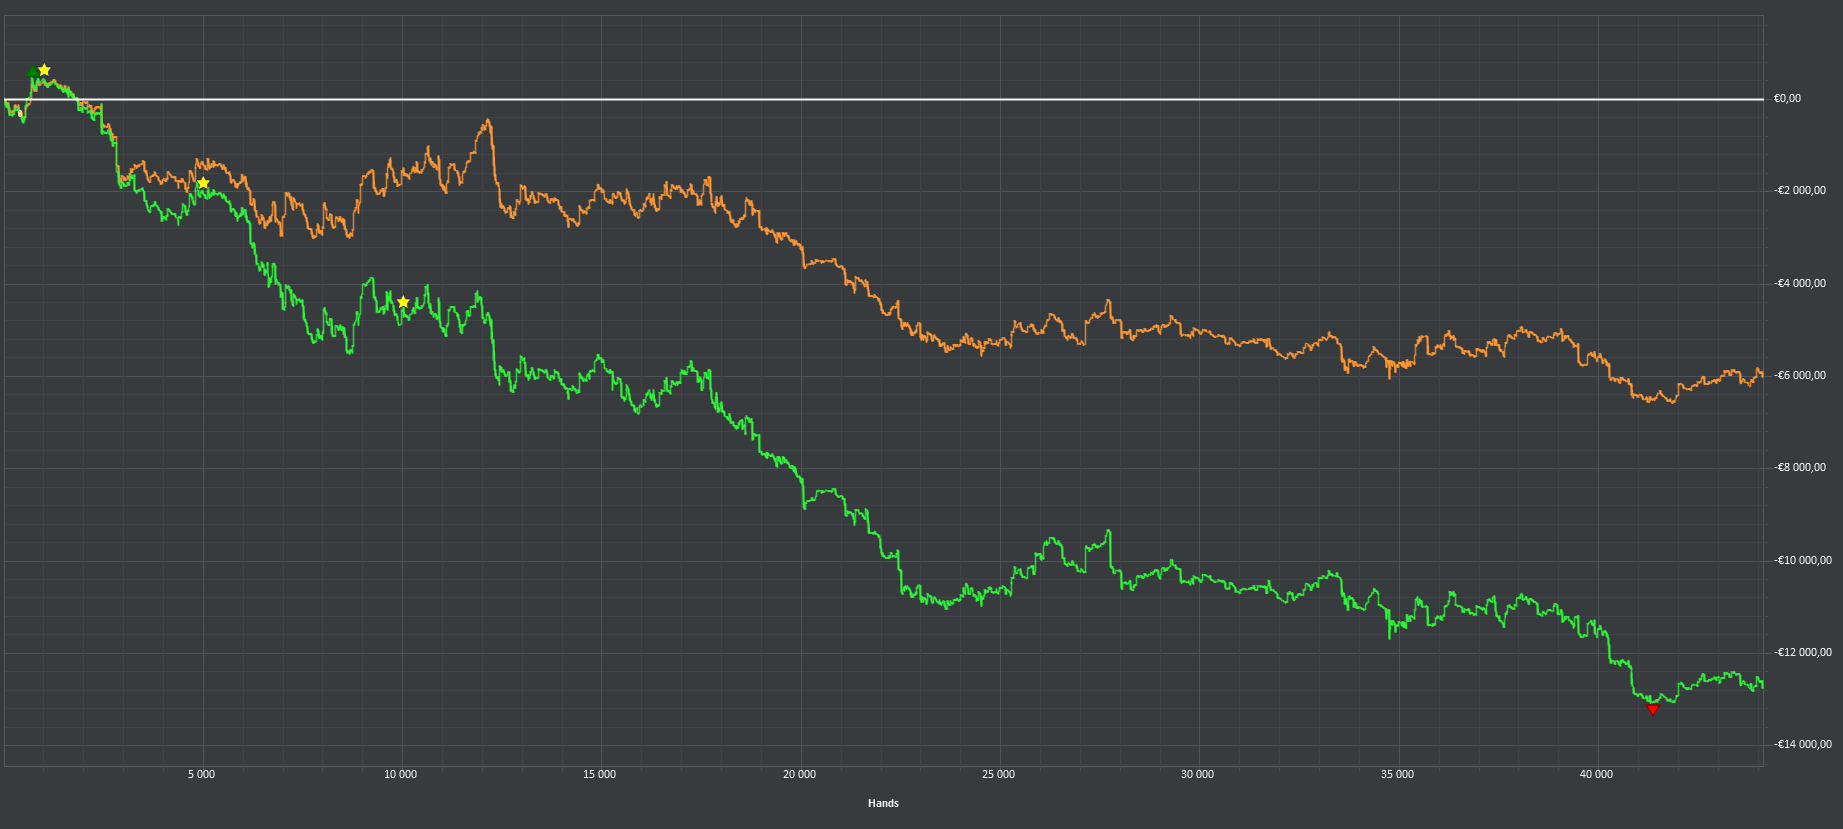Click the "5 000" hands axis tick label
The width and height of the screenshot is (1843, 829).
point(202,774)
